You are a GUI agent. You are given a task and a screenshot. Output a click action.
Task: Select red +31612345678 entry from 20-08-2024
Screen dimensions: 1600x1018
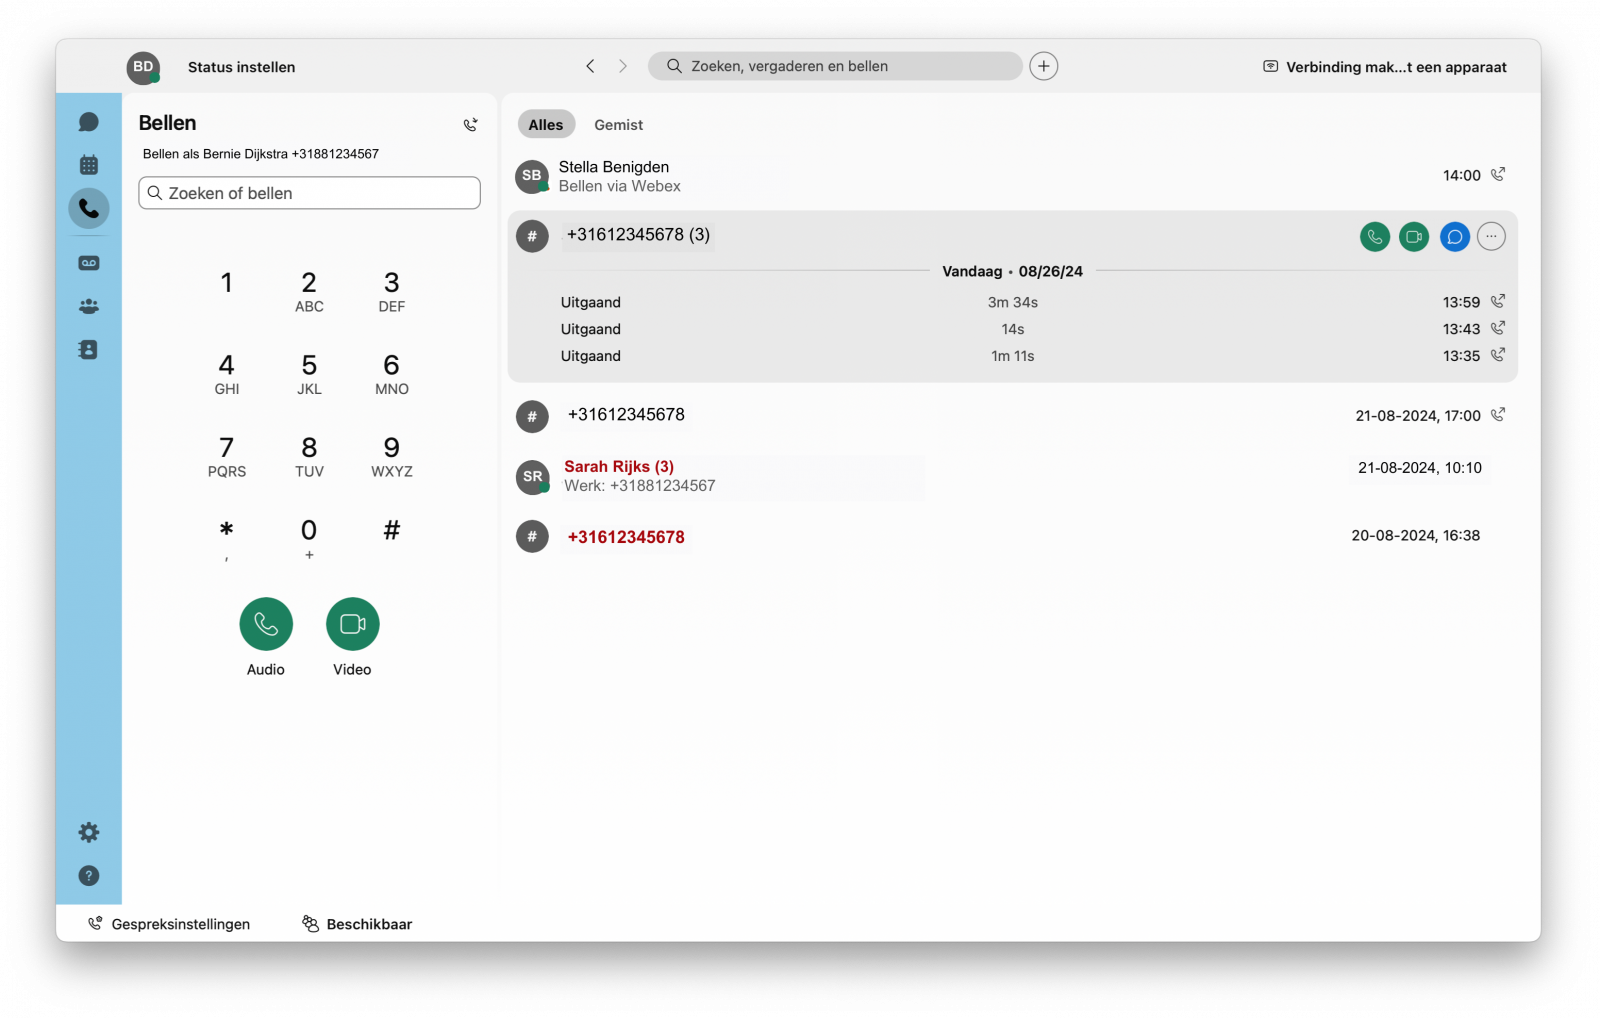pos(1012,536)
